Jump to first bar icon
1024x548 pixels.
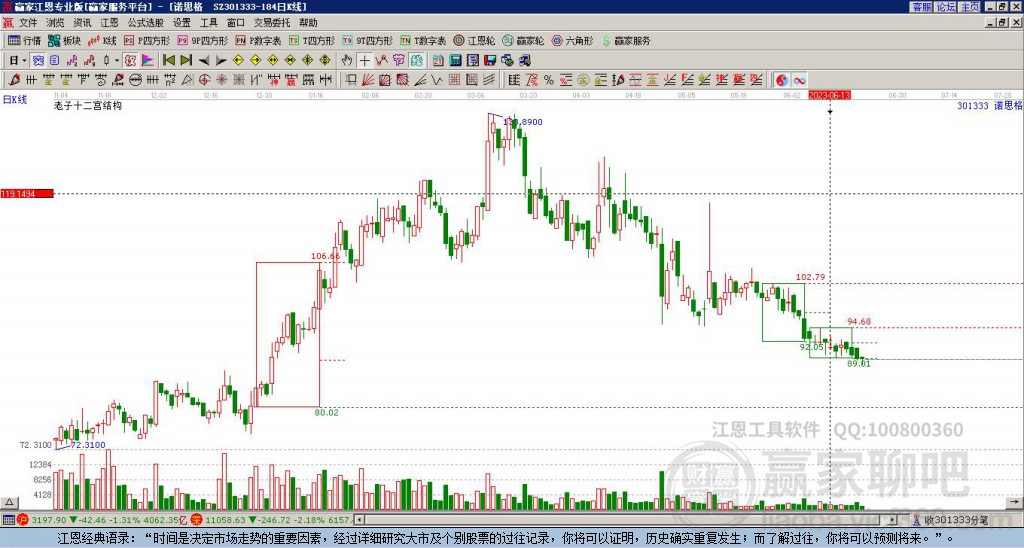[x=169, y=60]
